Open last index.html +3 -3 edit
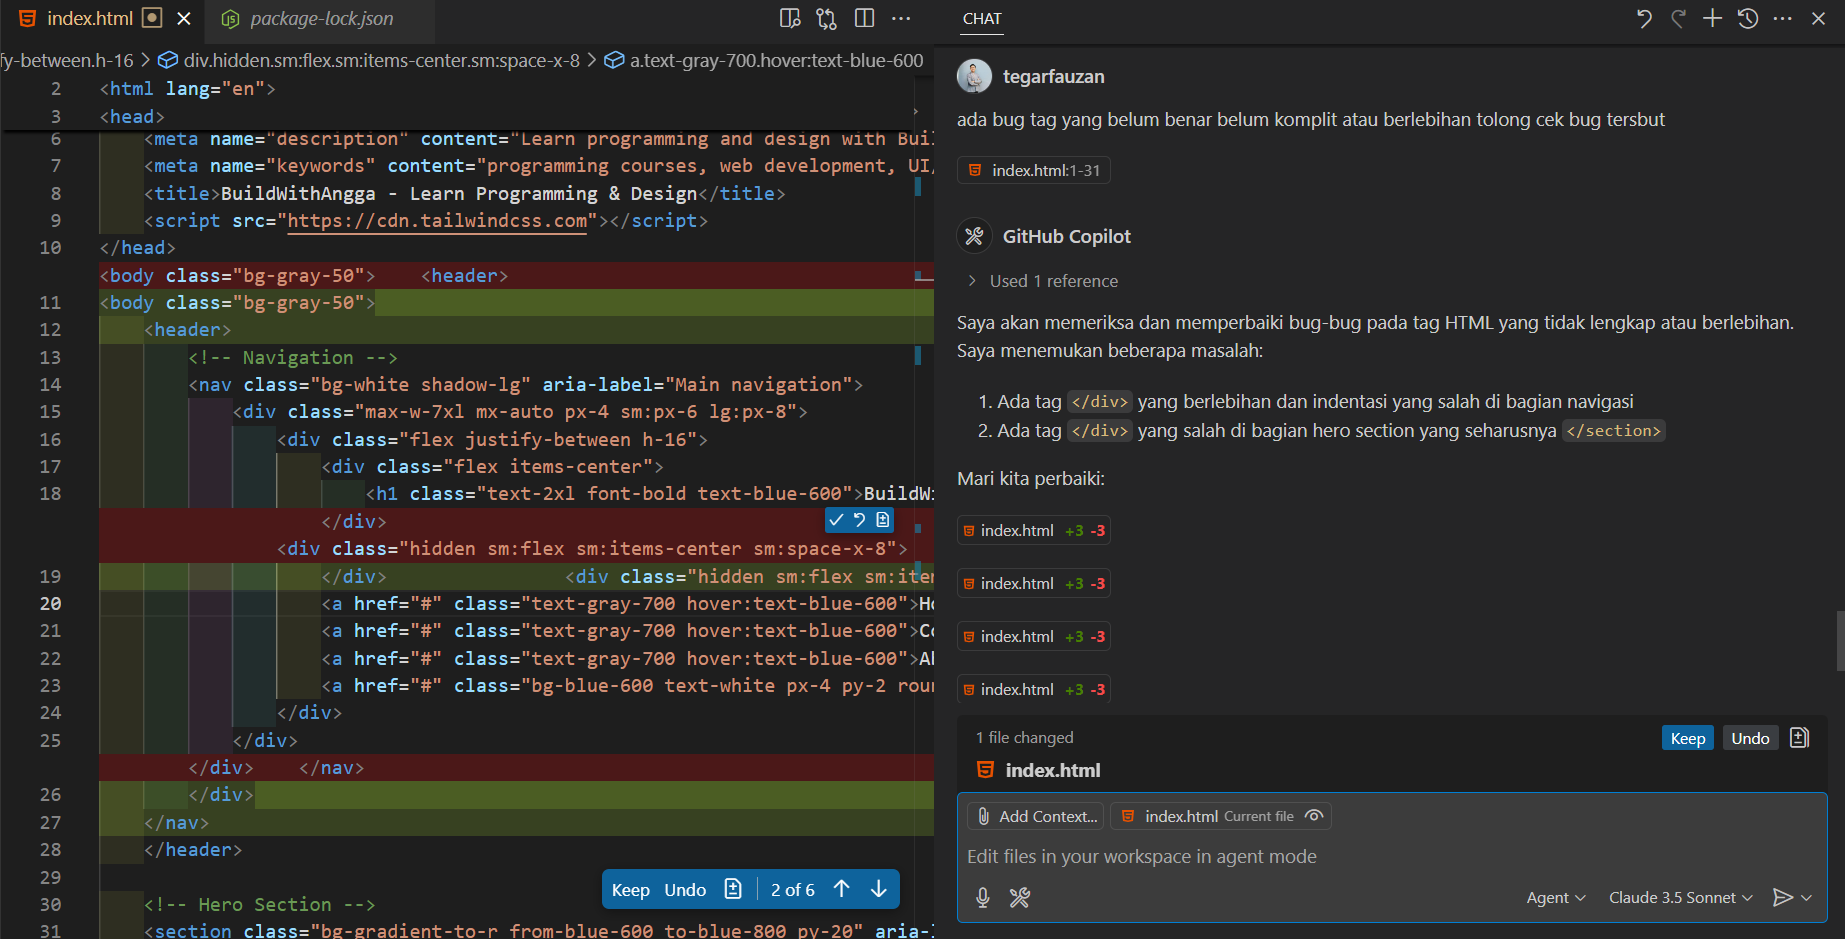This screenshot has height=939, width=1845. [1034, 689]
